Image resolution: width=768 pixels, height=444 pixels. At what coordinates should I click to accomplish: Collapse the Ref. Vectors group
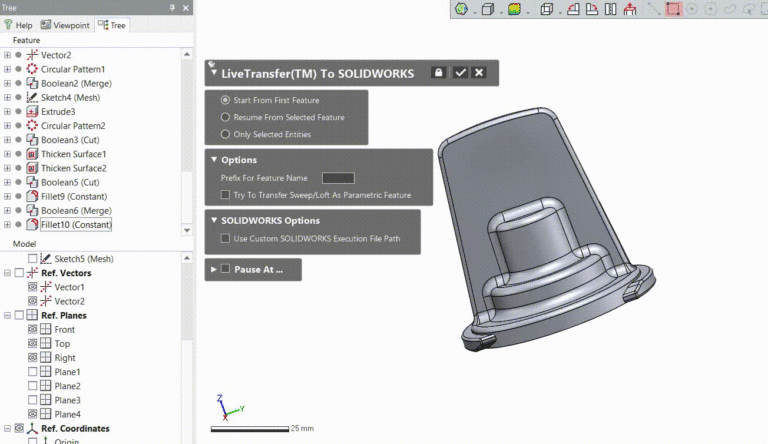point(7,273)
